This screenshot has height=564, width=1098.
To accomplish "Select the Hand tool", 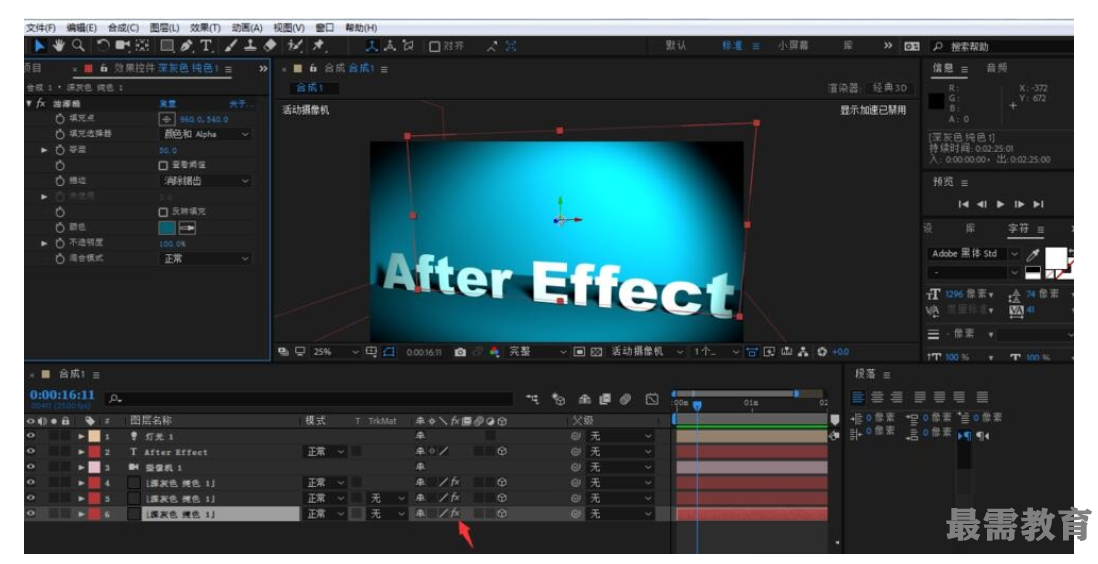I will (x=59, y=46).
